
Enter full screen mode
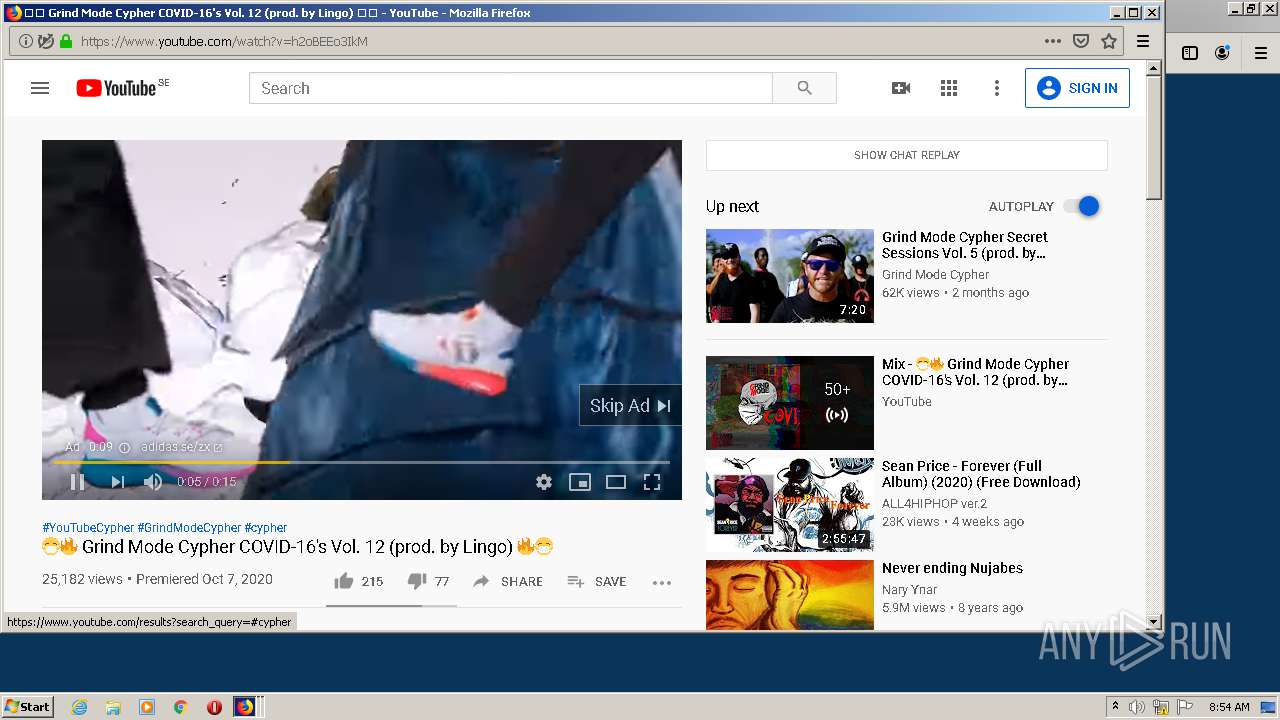pyautogui.click(x=652, y=482)
